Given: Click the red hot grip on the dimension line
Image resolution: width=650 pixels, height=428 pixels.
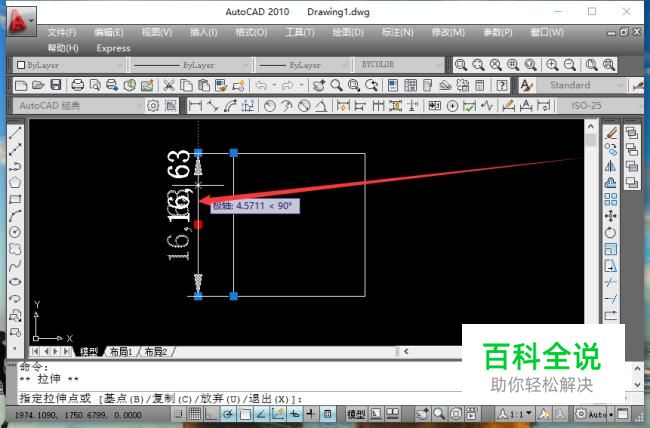Looking at the screenshot, I should [198, 224].
